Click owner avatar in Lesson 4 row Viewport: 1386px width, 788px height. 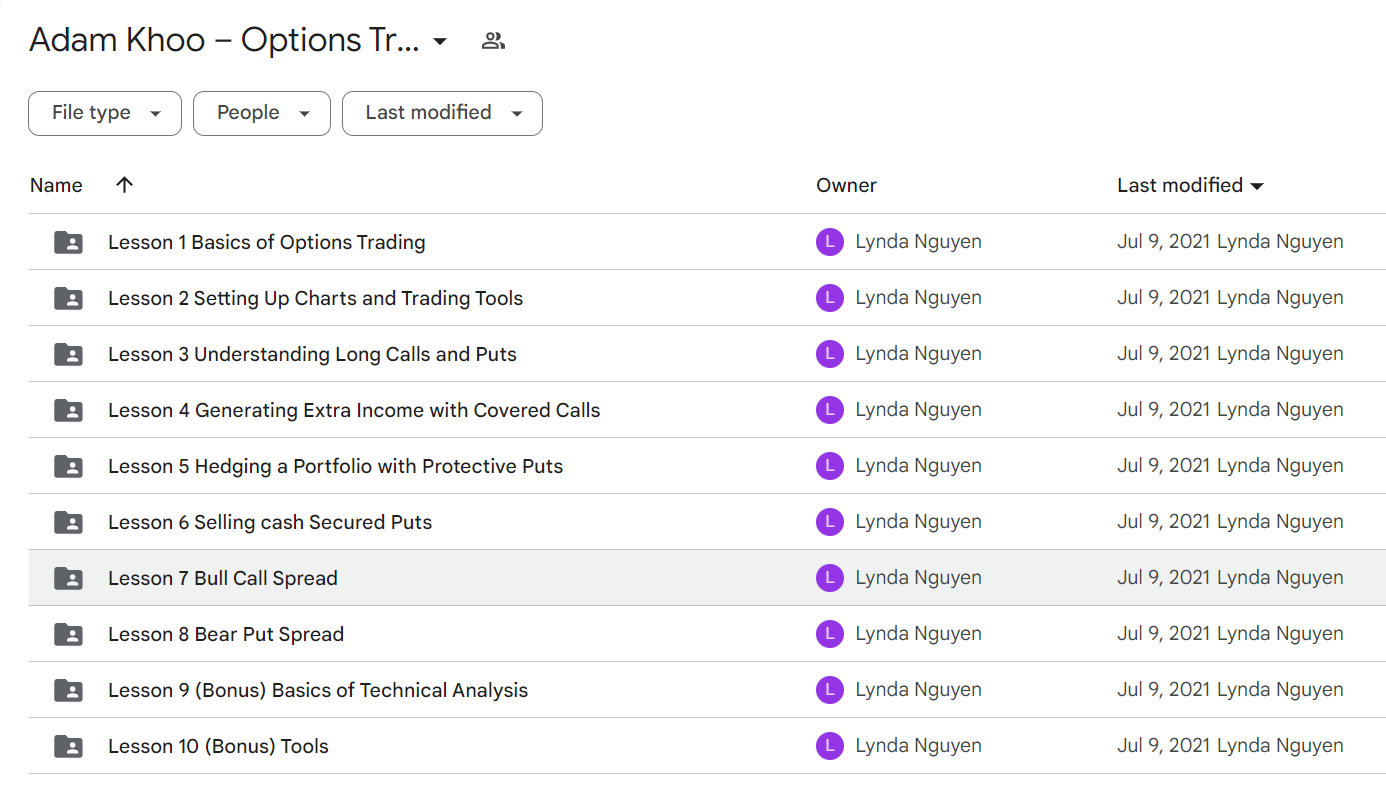[830, 410]
